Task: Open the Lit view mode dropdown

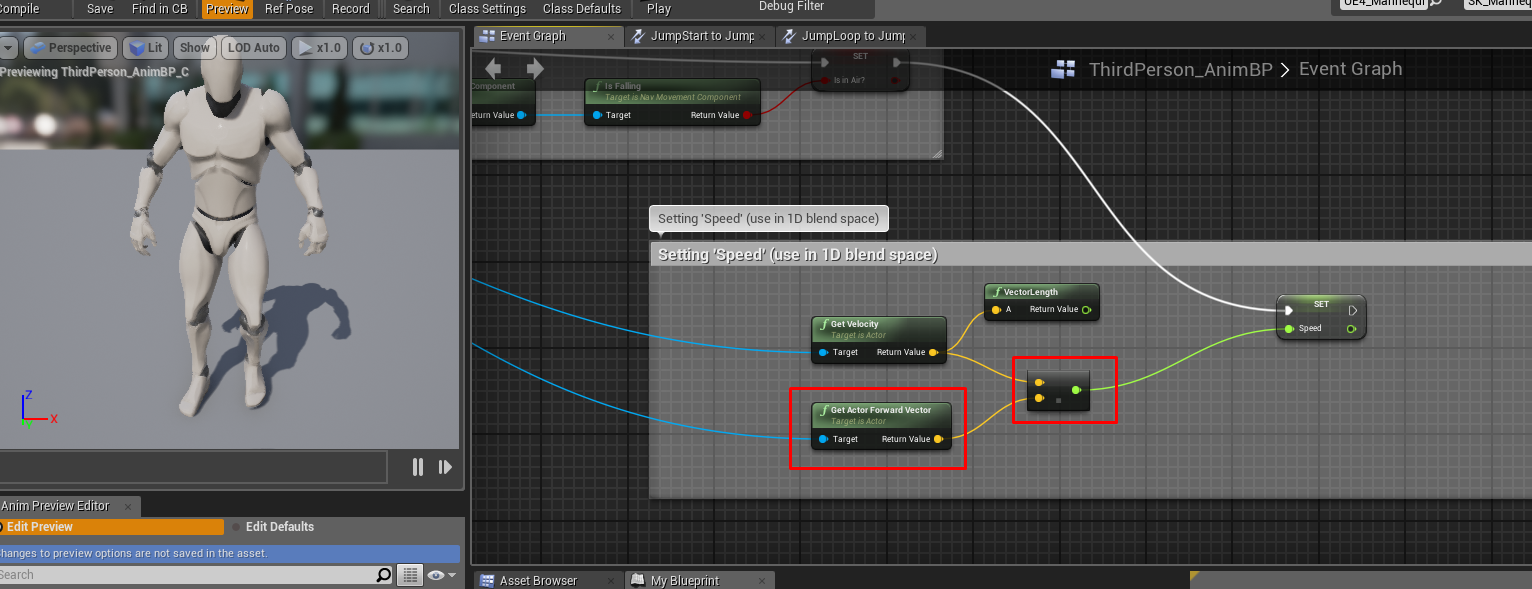Action: tap(146, 48)
